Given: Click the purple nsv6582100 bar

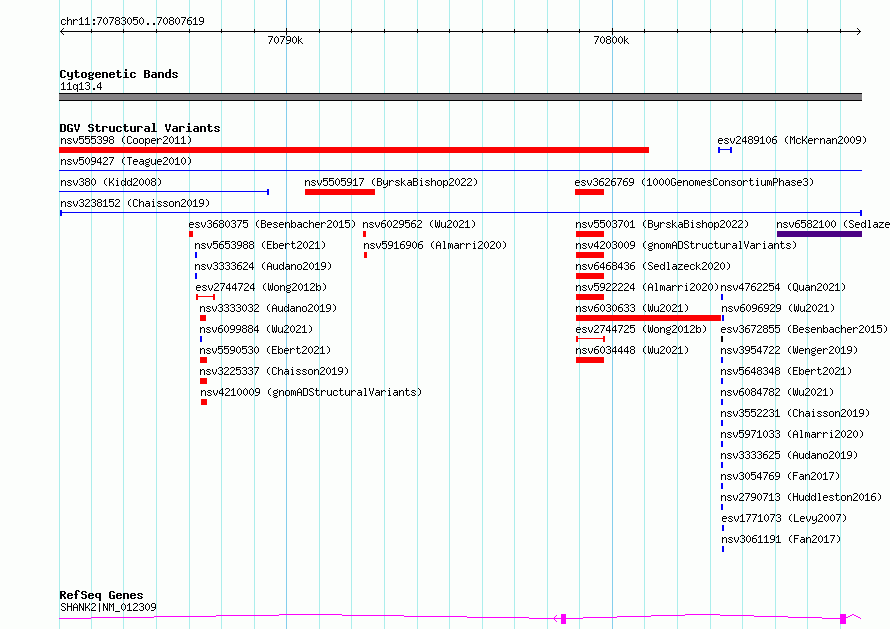Looking at the screenshot, I should [x=819, y=234].
